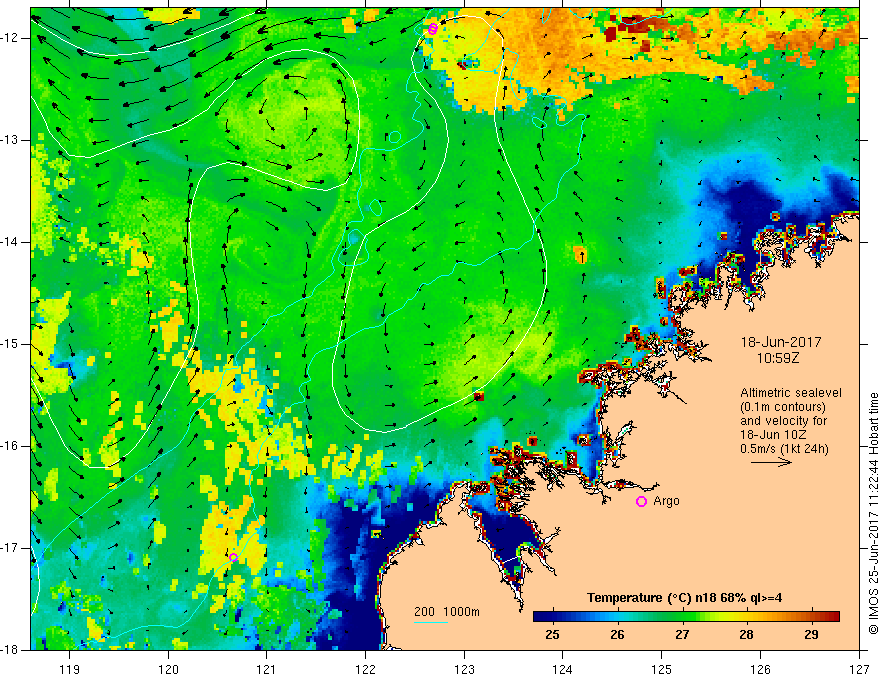The height and width of the screenshot is (680, 880).
Task: Click the magenta Argo legend circle
Action: [x=641, y=502]
